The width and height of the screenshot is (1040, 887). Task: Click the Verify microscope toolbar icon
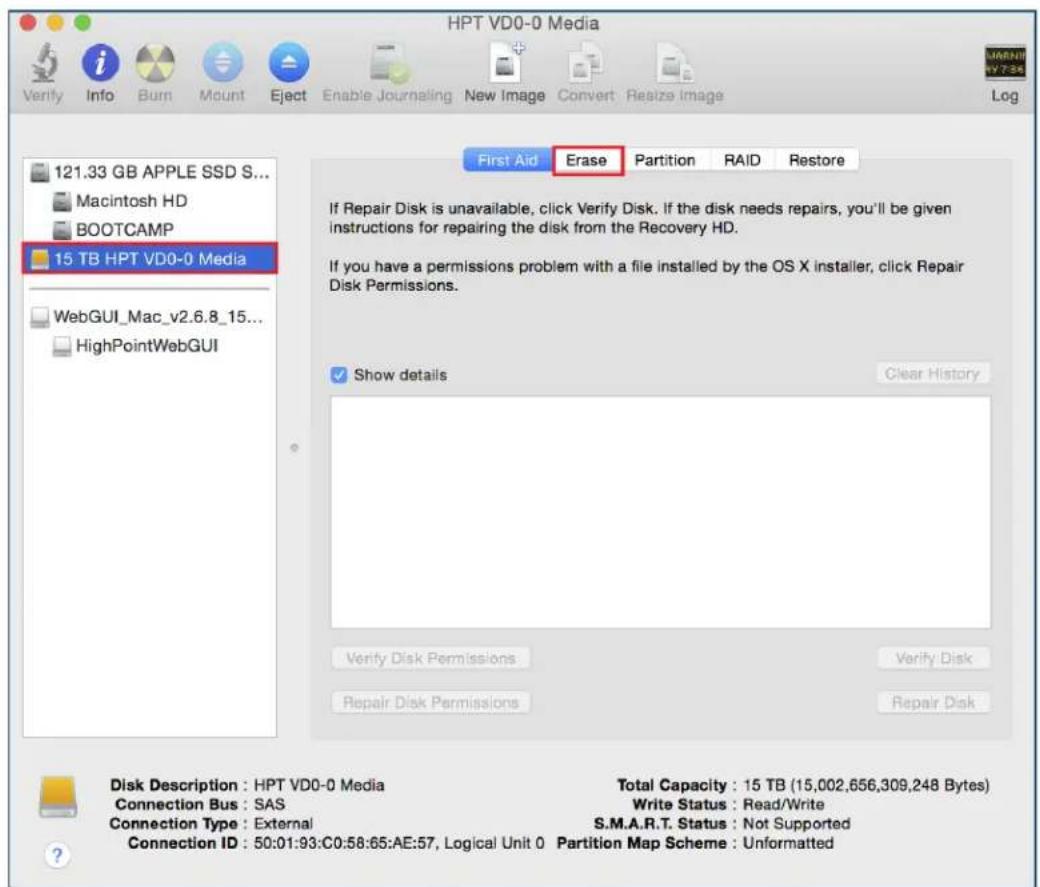(x=44, y=63)
